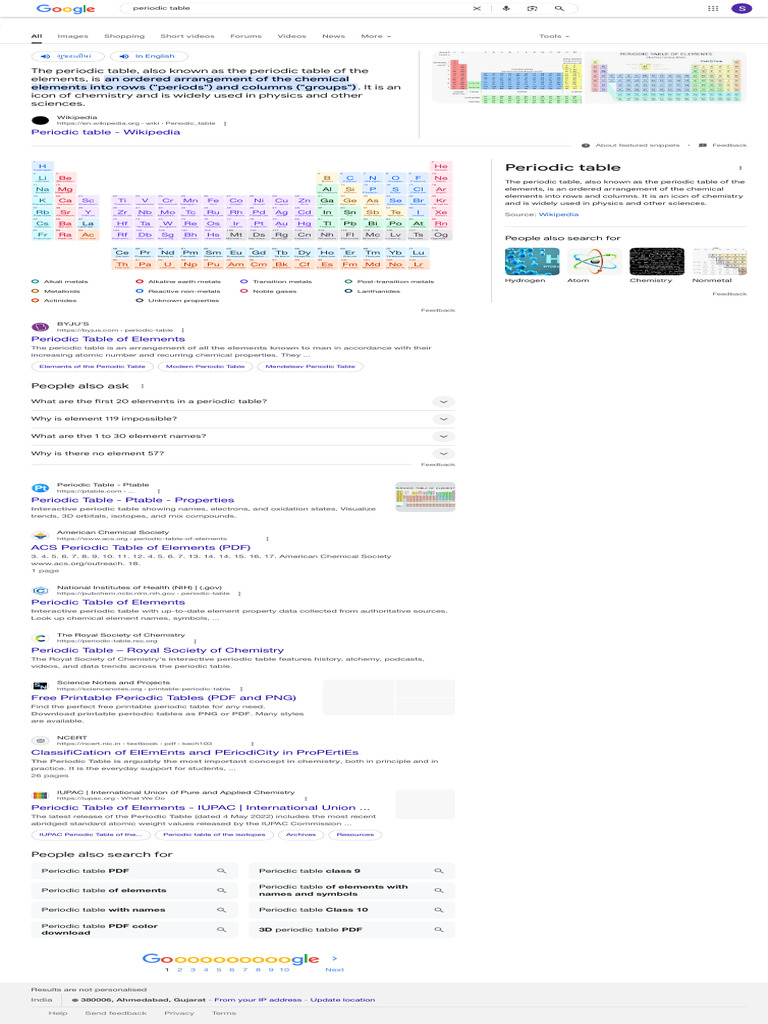This screenshot has height=1024, width=768.
Task: Open Periodic Table – Royal Society of Chemistry
Action: tap(157, 650)
